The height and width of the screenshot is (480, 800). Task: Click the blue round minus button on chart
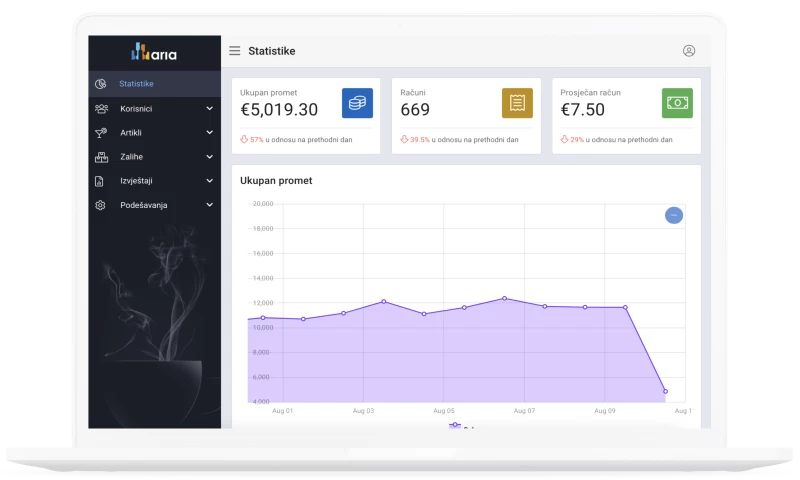(673, 215)
